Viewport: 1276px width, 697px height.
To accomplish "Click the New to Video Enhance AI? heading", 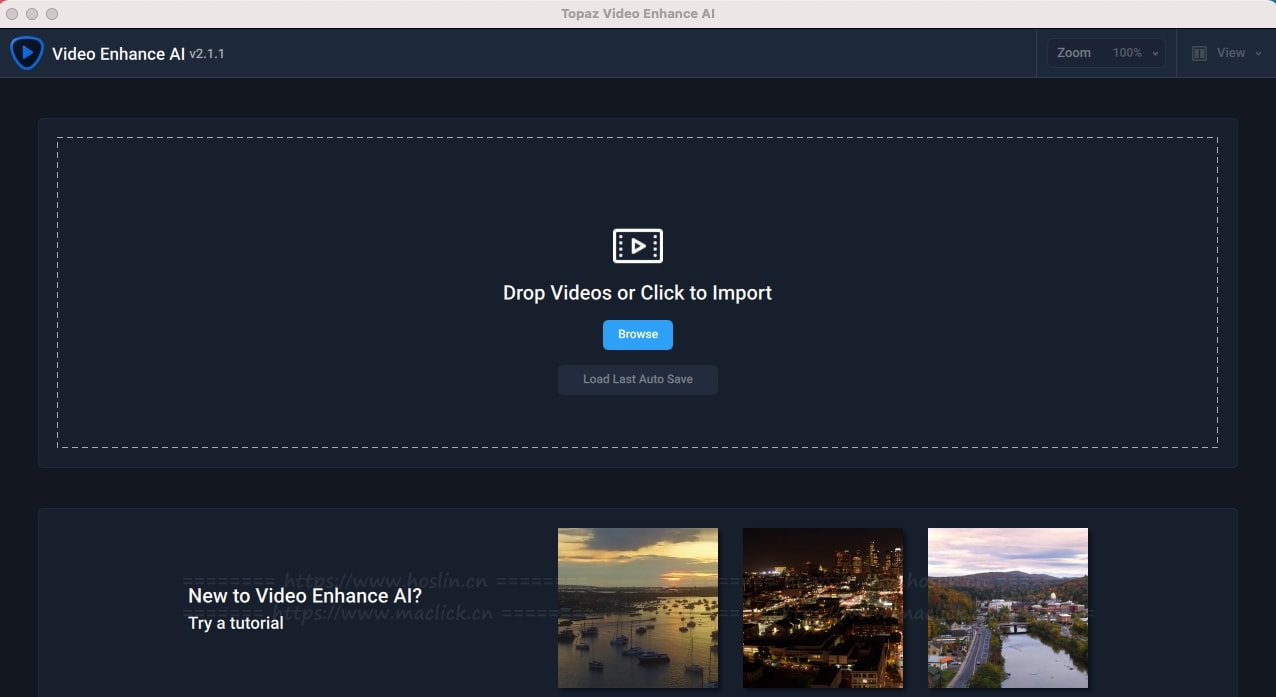I will click(305, 596).
